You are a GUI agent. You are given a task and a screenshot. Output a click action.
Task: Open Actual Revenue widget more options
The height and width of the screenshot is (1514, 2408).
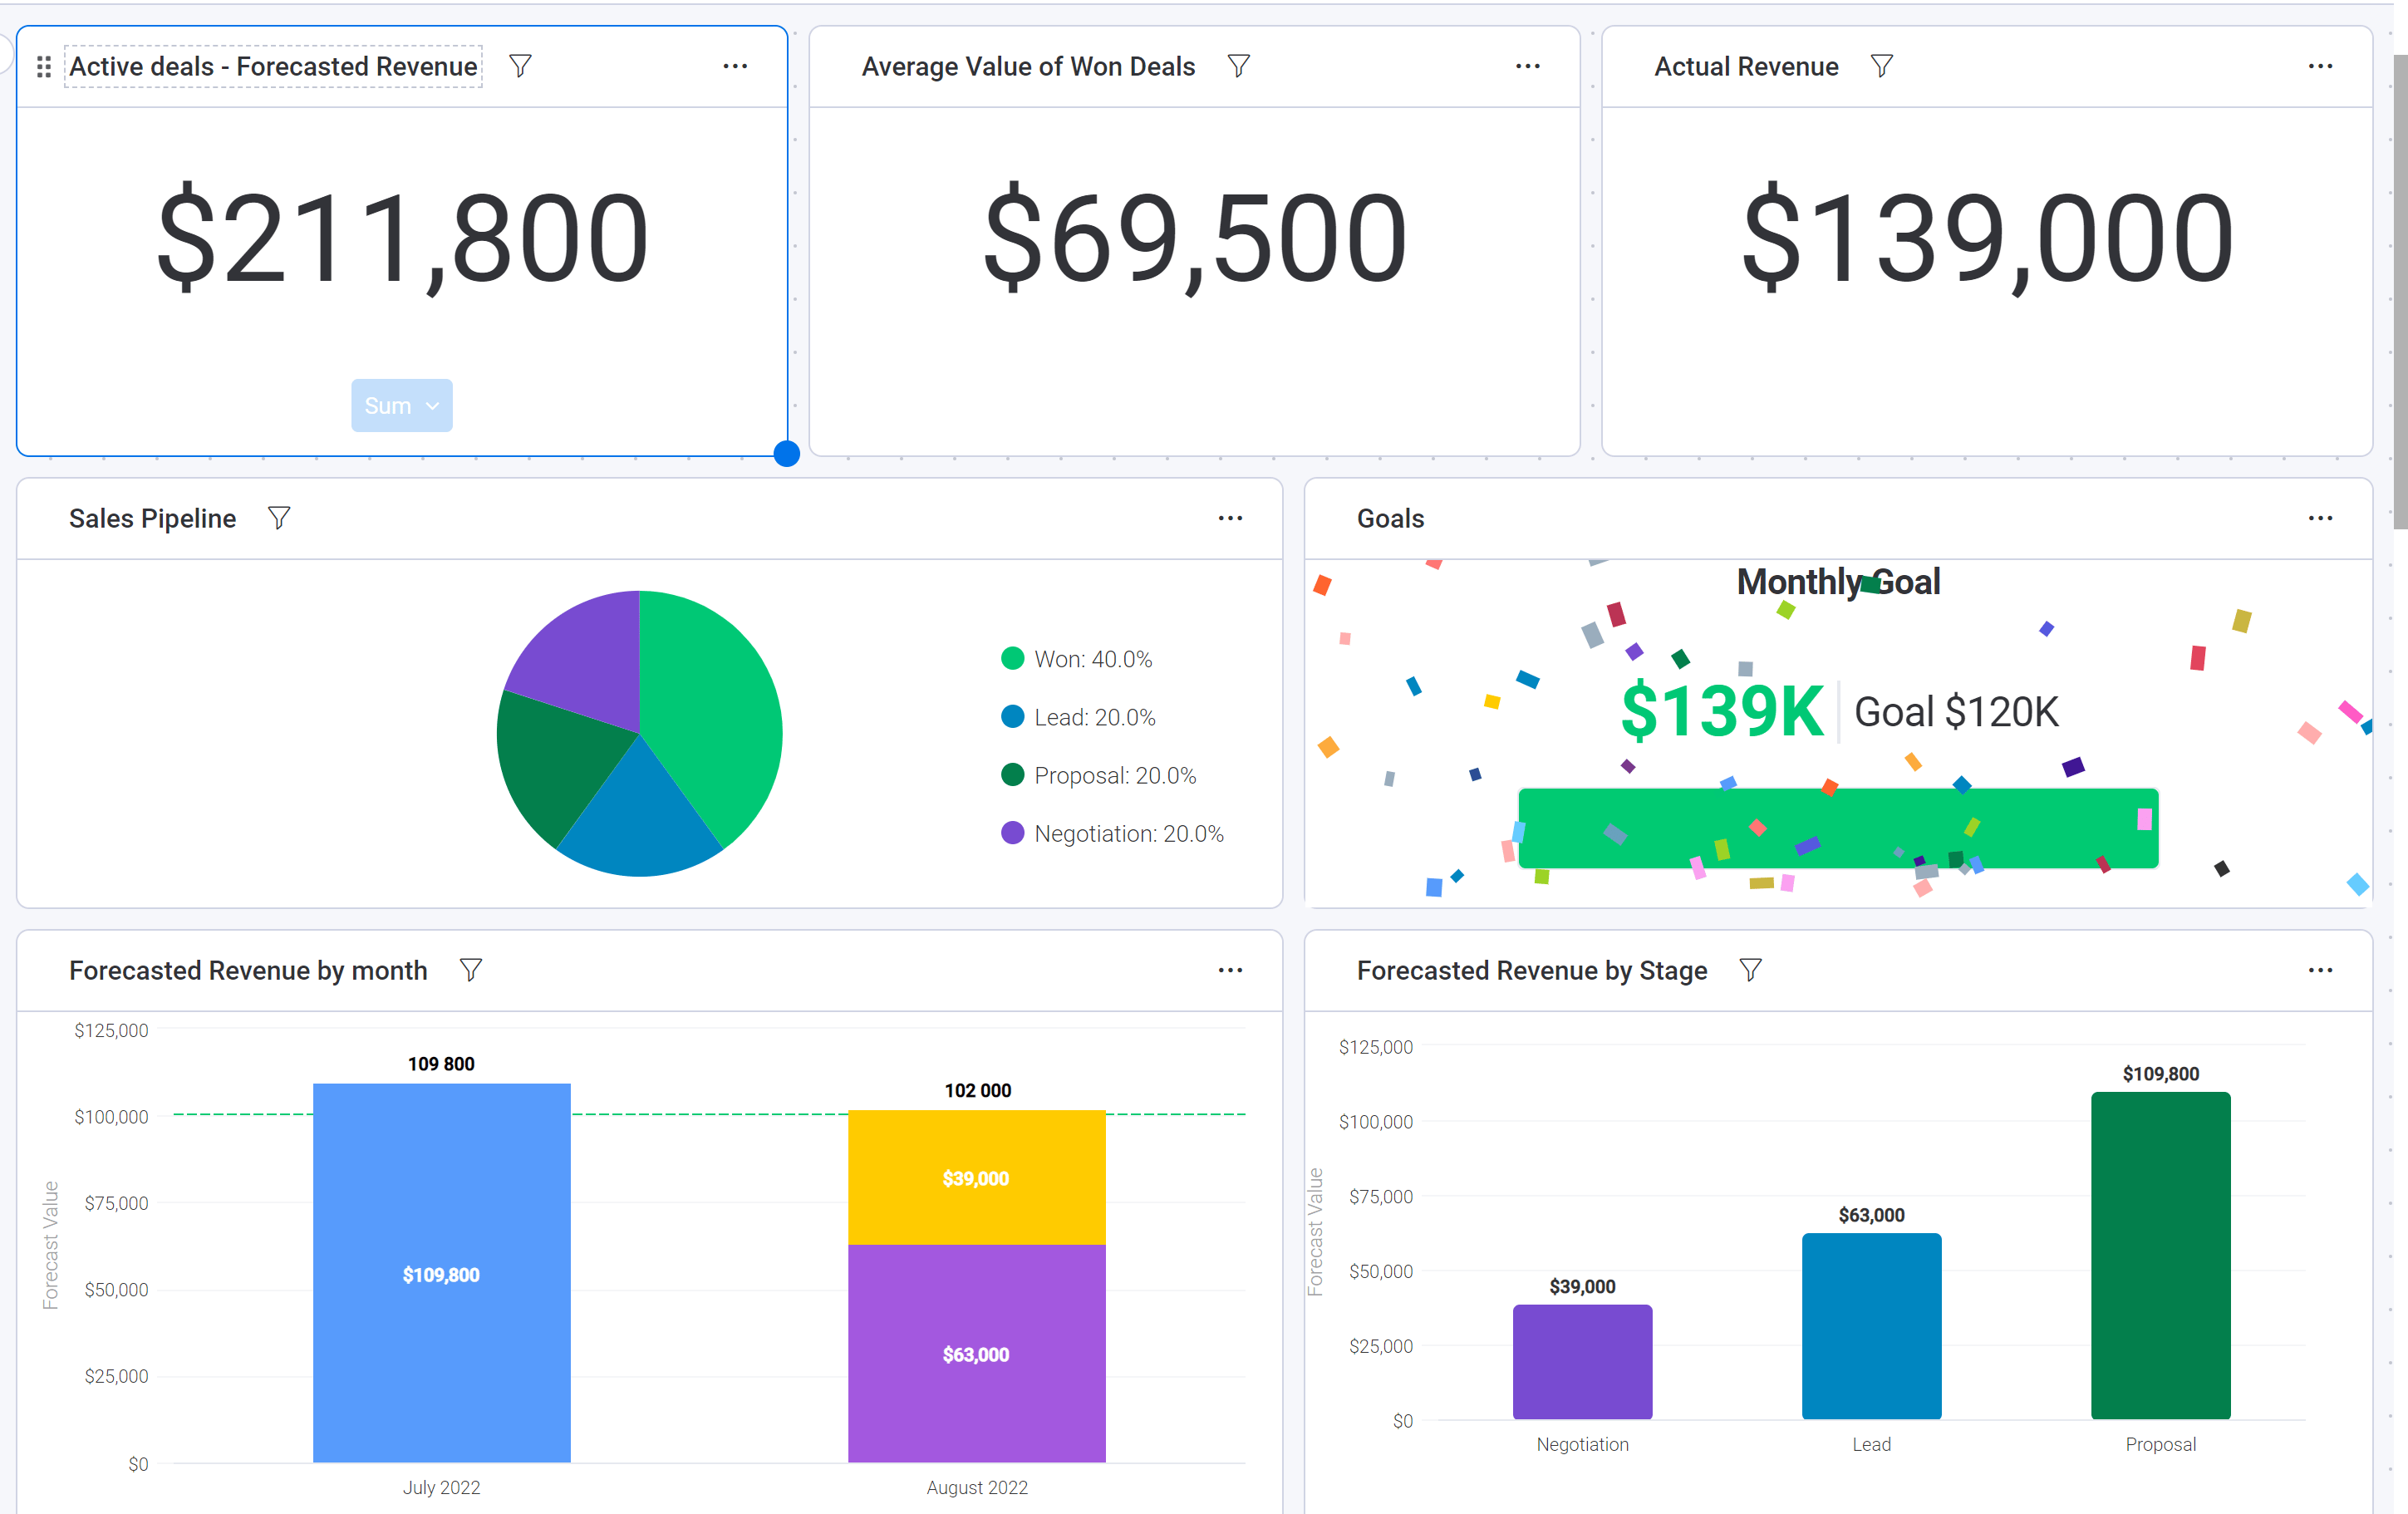tap(2320, 66)
